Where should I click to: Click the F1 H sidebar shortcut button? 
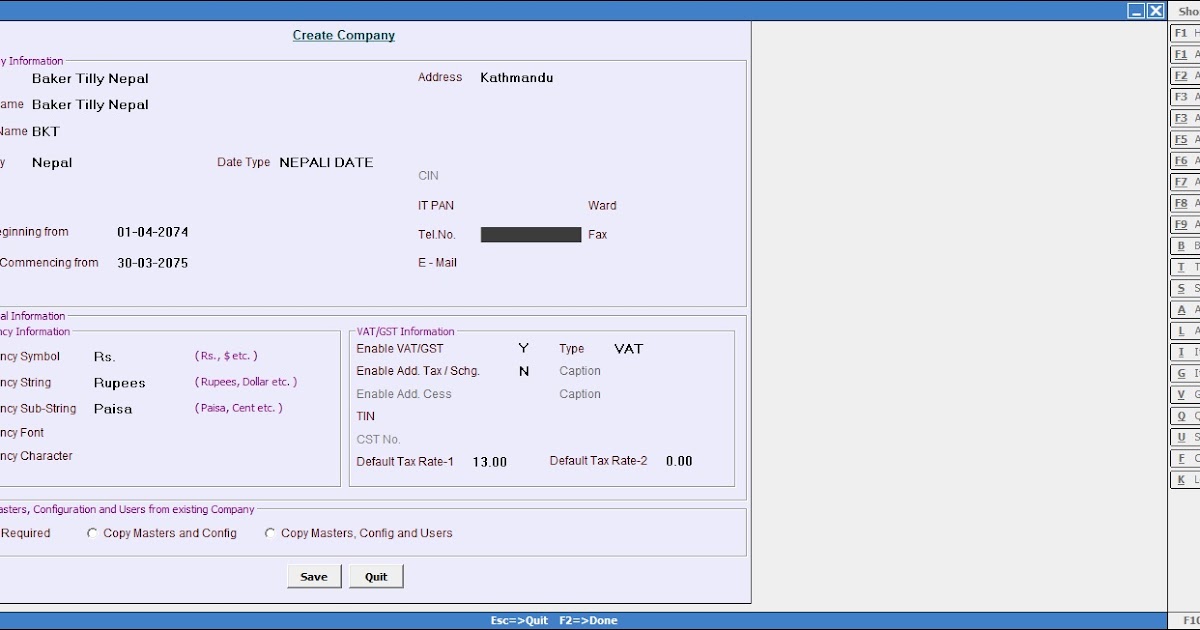(x=1185, y=33)
